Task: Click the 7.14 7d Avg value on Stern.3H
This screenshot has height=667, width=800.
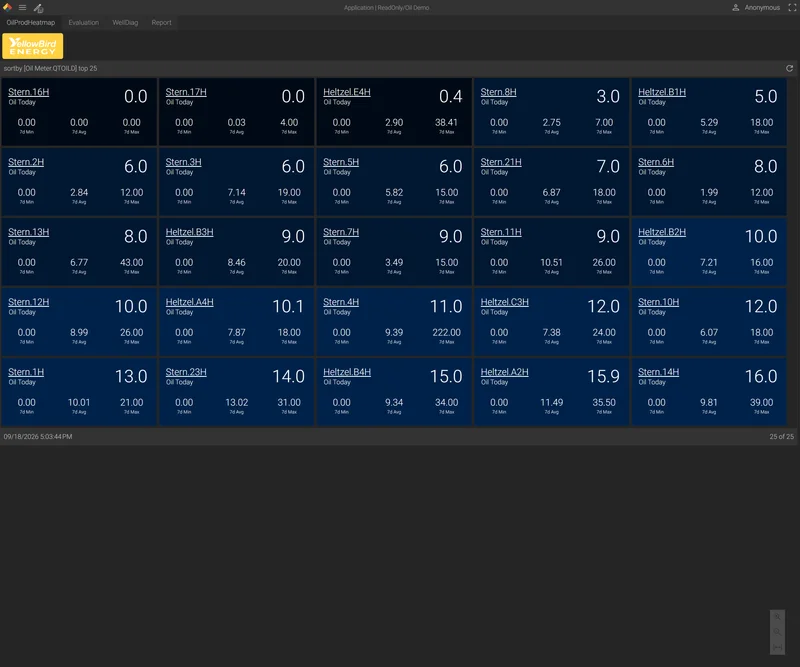Action: [x=237, y=192]
